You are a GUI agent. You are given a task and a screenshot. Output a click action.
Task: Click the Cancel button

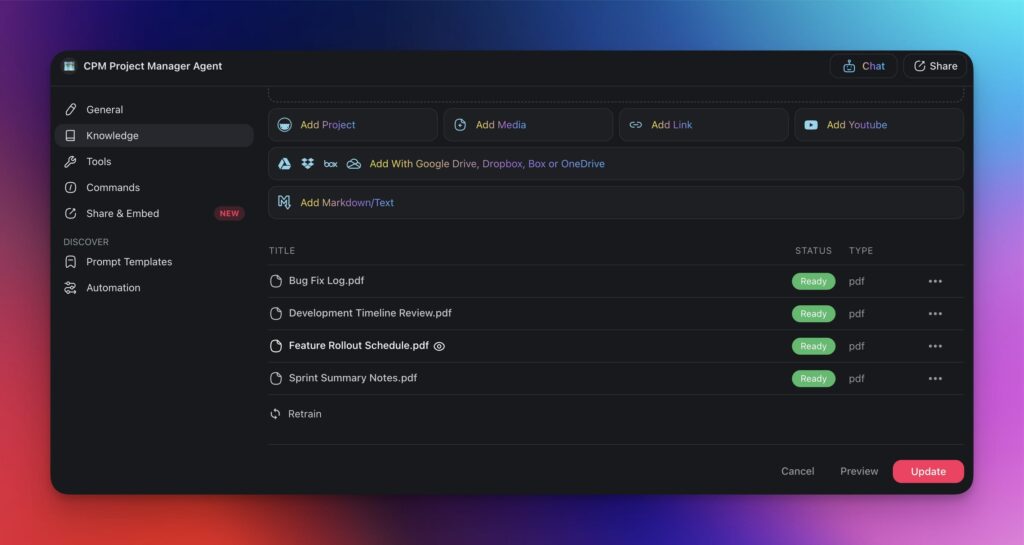(x=797, y=471)
